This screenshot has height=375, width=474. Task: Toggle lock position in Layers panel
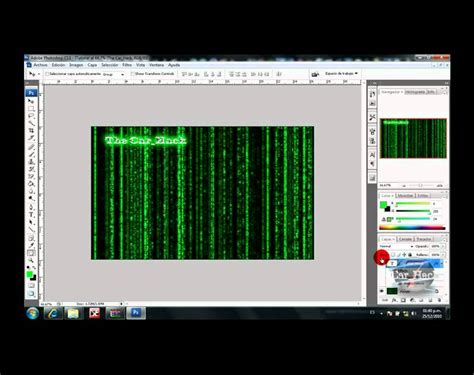click(x=404, y=255)
